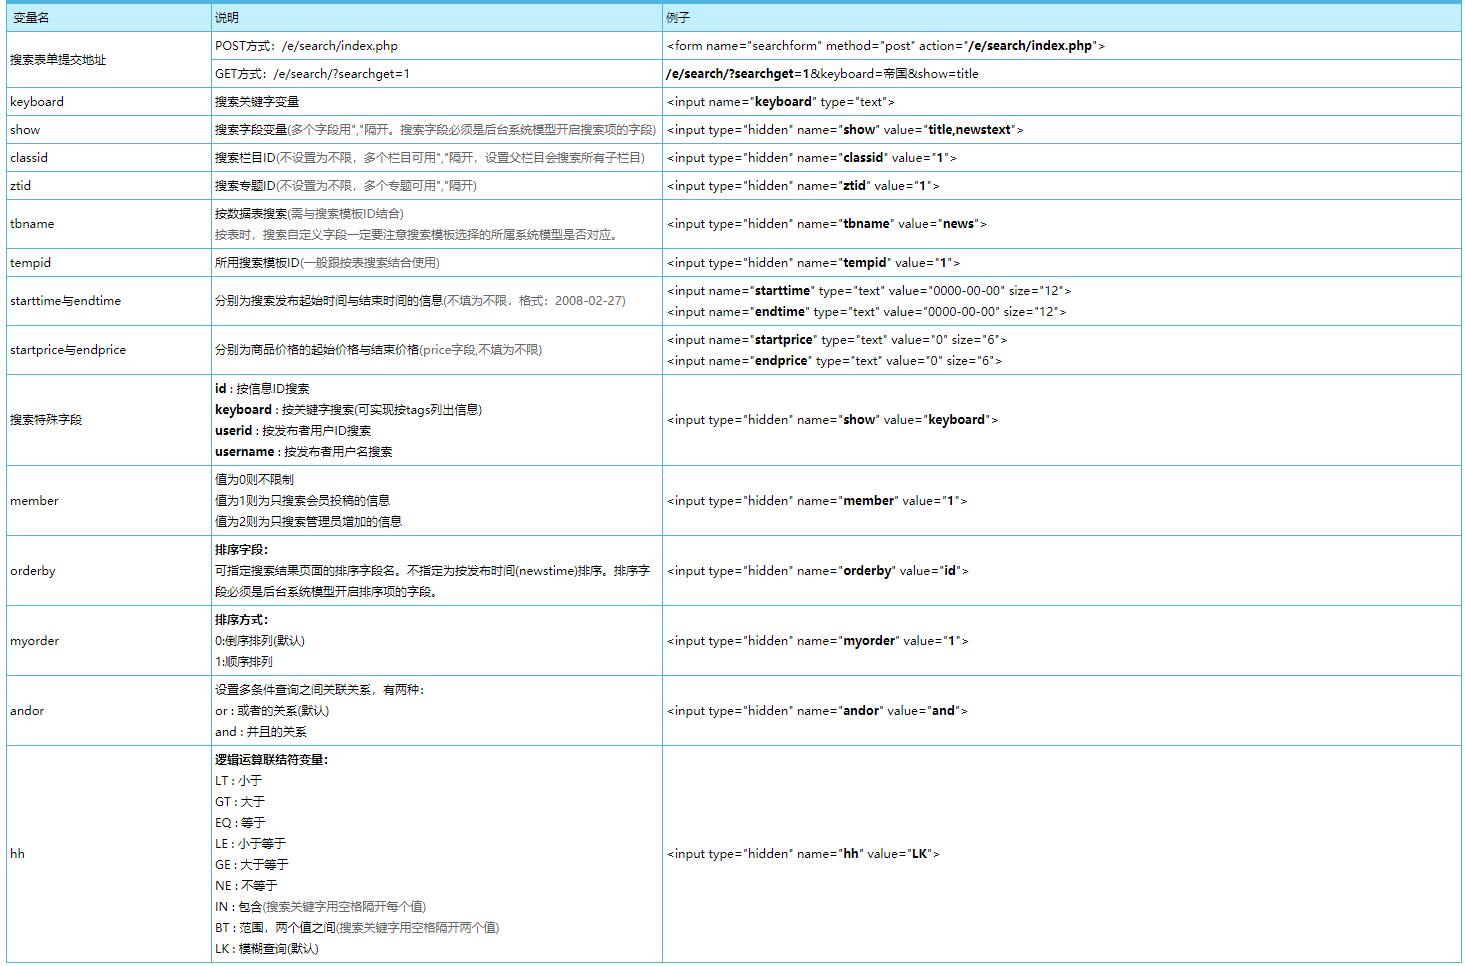Select the member variable name cell
This screenshot has height=966, width=1465.
(34, 501)
